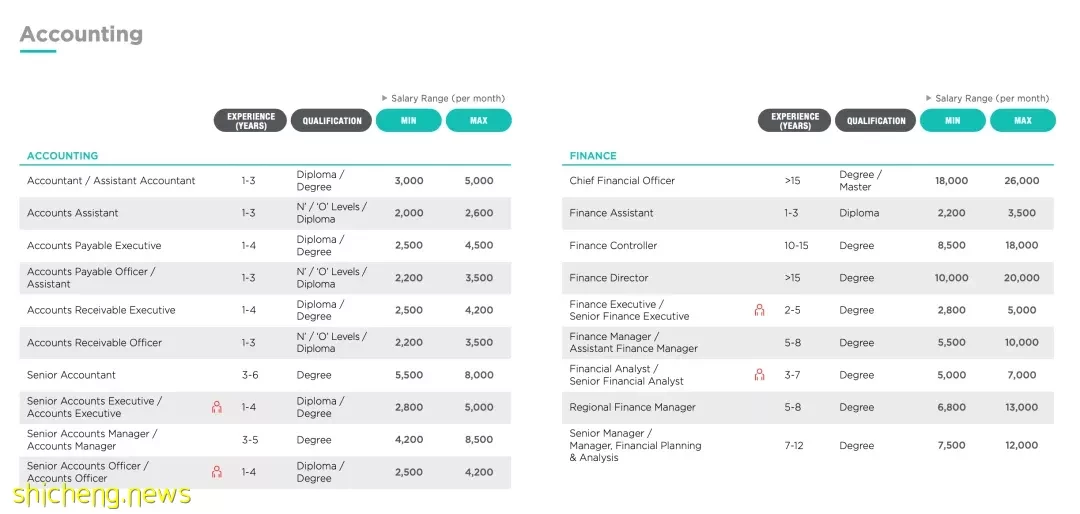Click the red person icon beside Senior Accounts Officer

click(x=217, y=472)
